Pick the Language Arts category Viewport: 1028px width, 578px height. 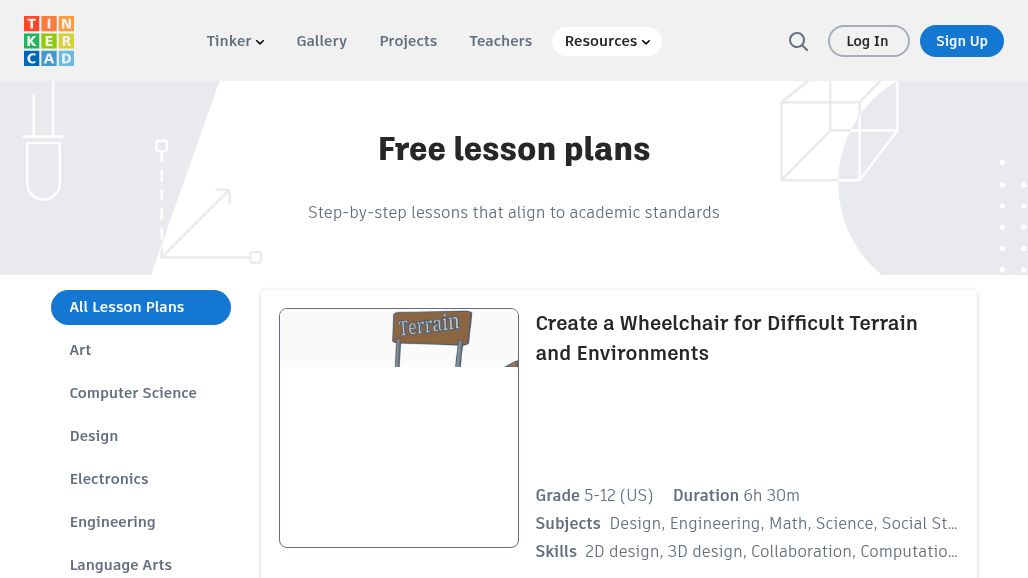click(x=121, y=565)
